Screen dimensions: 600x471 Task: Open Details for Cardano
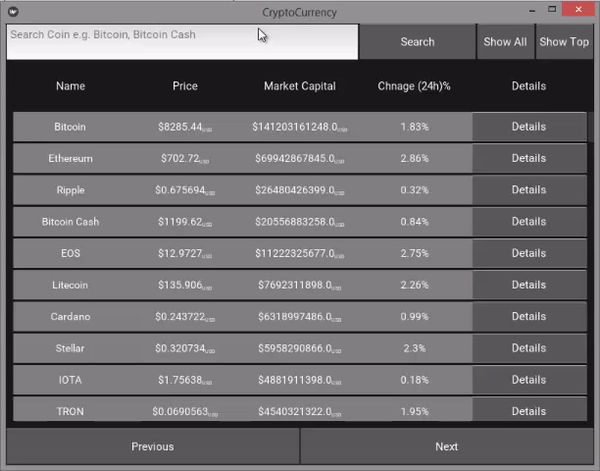(x=529, y=316)
